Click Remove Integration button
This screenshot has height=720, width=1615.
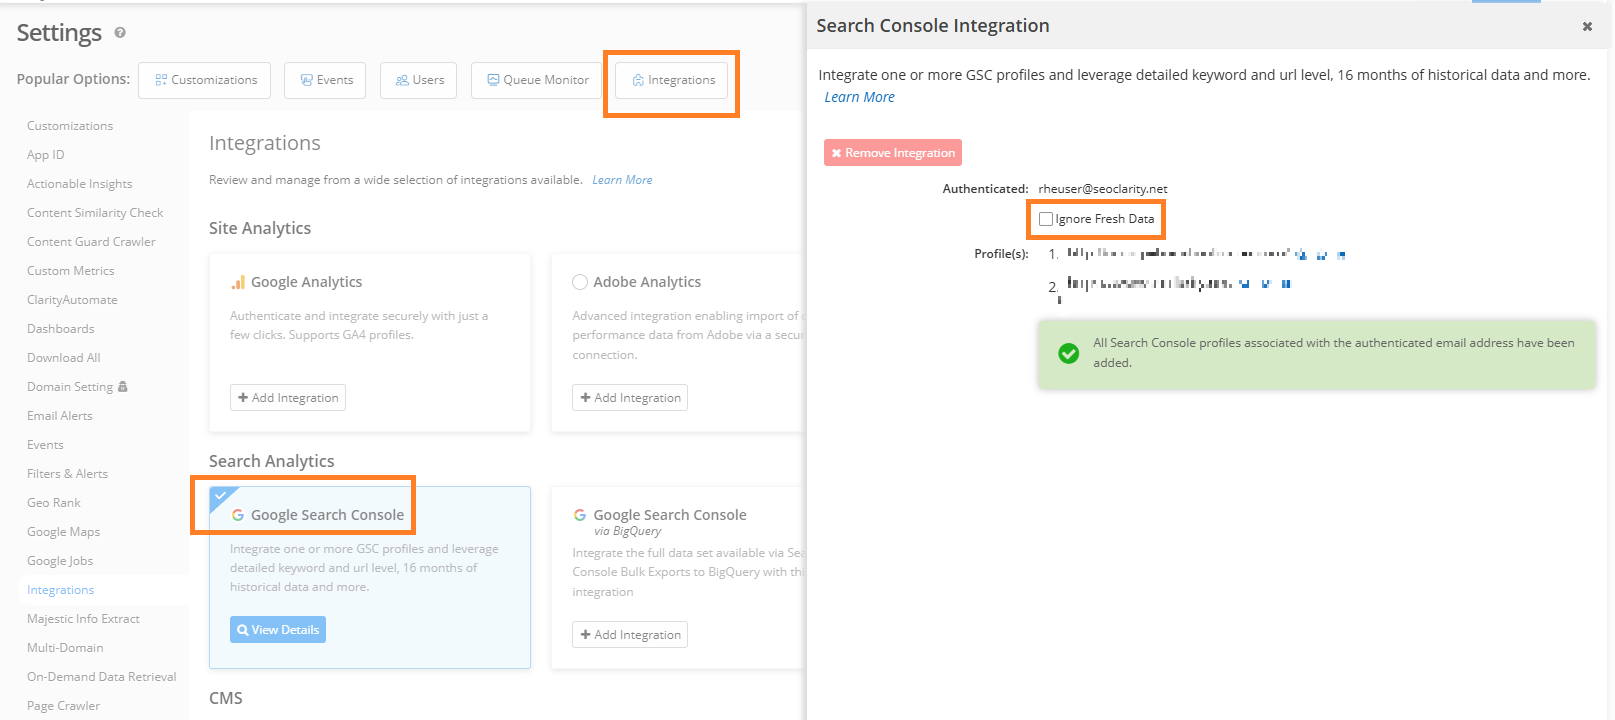(x=893, y=153)
